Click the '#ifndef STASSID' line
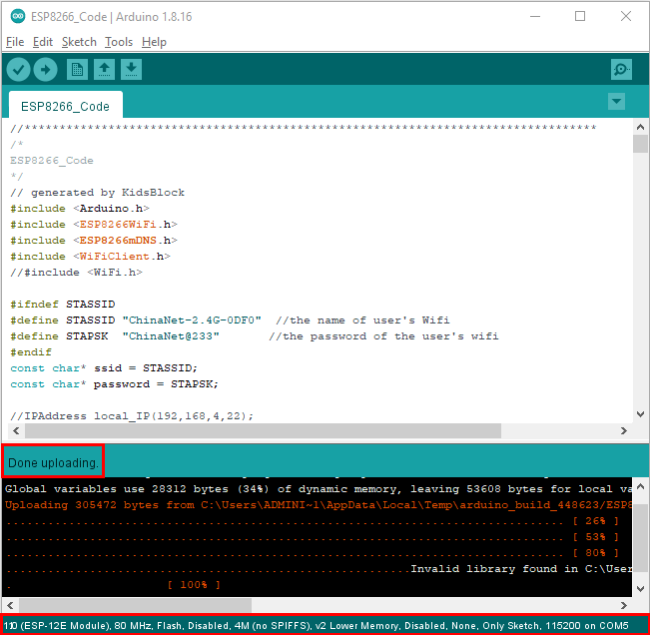Screen dimensions: 650x635 tap(63, 304)
